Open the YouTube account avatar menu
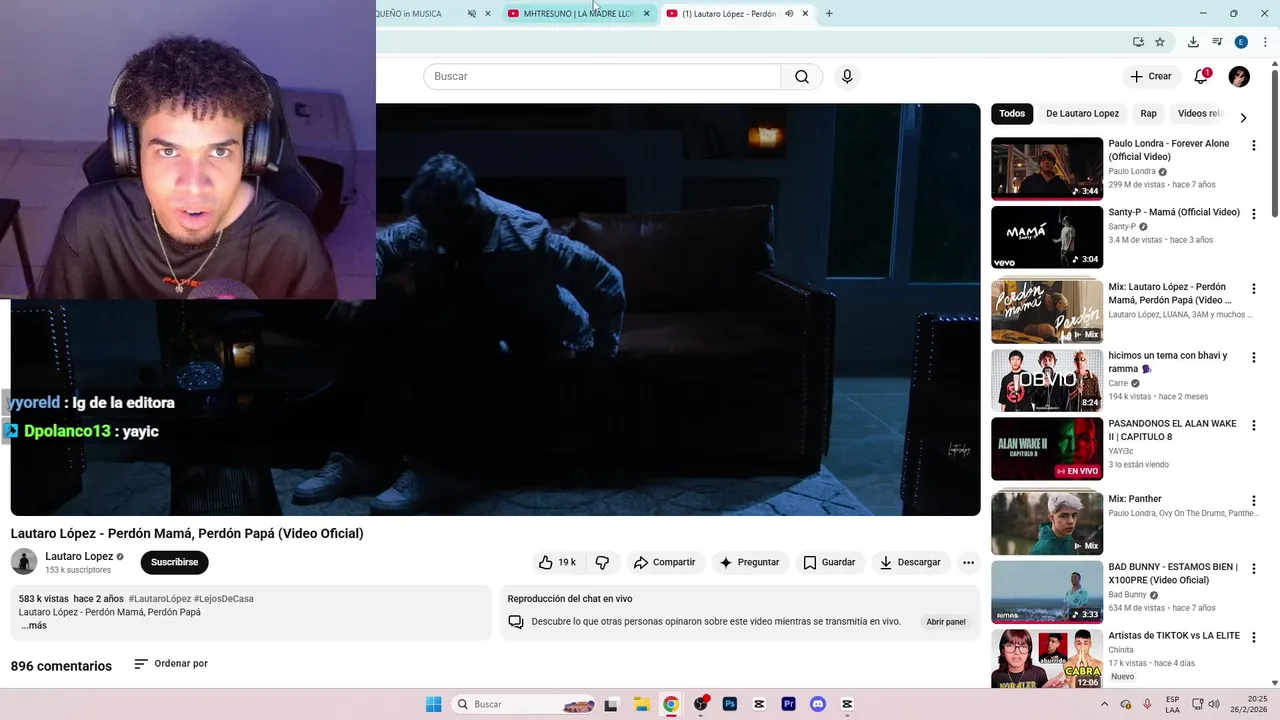 (1239, 76)
